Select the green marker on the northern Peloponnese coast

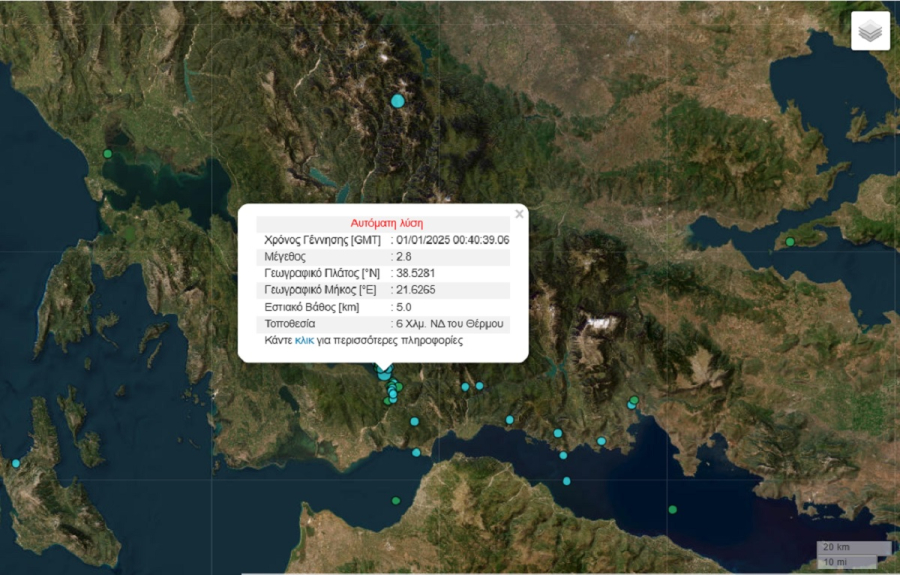point(395,501)
